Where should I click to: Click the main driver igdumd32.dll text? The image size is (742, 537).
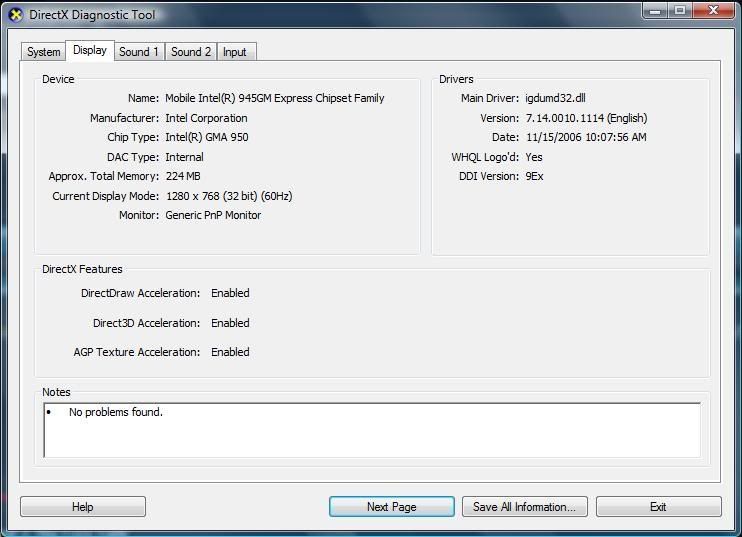[555, 98]
